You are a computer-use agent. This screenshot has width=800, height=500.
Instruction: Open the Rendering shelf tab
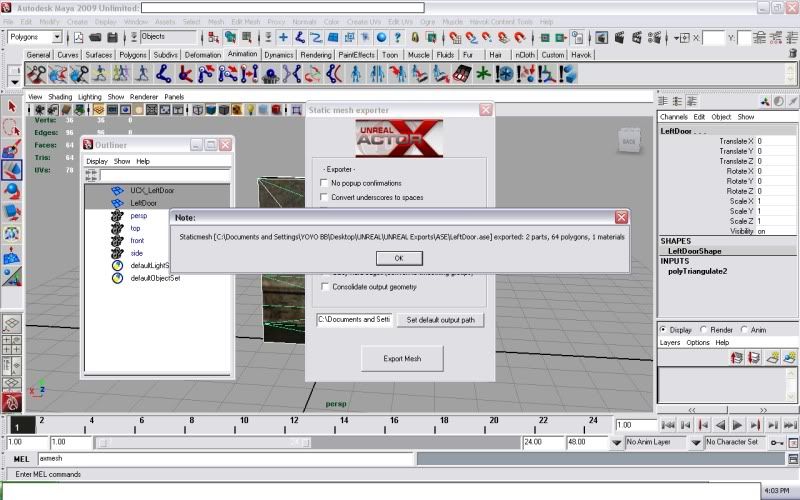(315, 55)
